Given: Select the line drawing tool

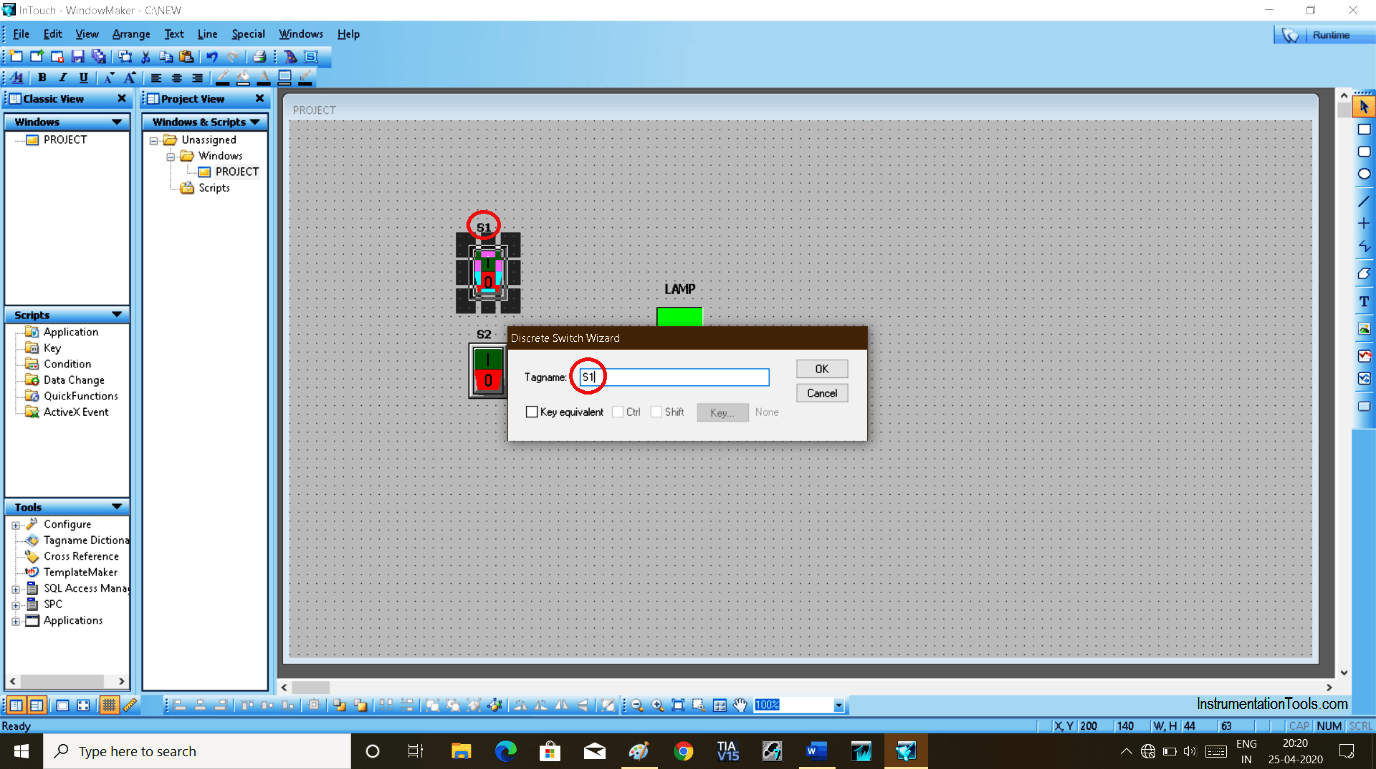Looking at the screenshot, I should 1364,200.
